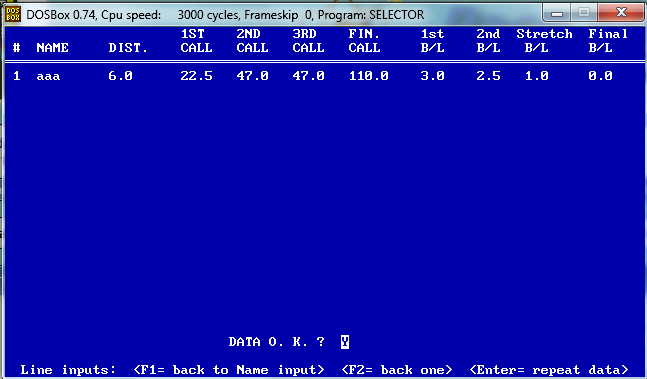Click the '2nd B/L' column header

[489, 41]
